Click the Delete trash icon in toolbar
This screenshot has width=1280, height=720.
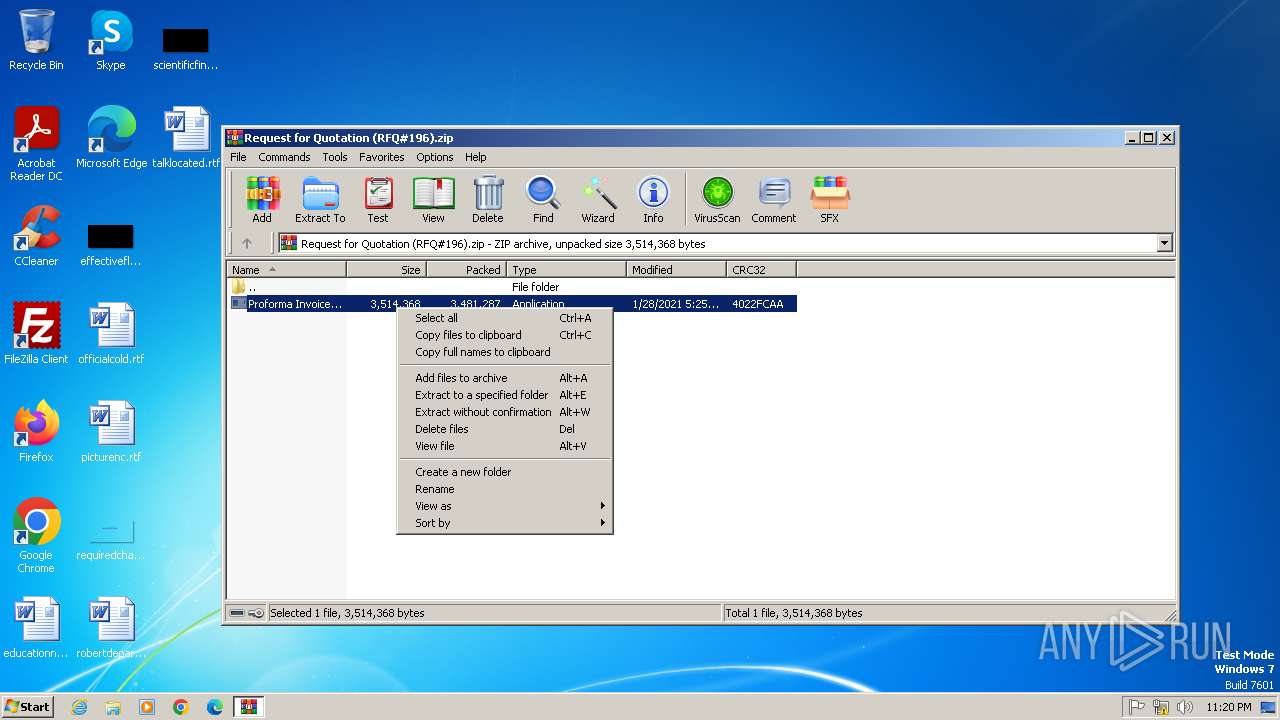click(x=488, y=200)
